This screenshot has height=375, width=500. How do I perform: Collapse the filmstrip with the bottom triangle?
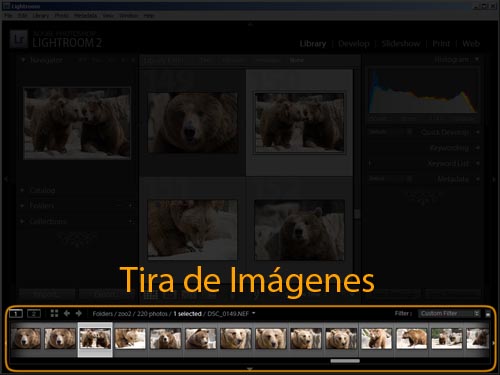(250, 369)
